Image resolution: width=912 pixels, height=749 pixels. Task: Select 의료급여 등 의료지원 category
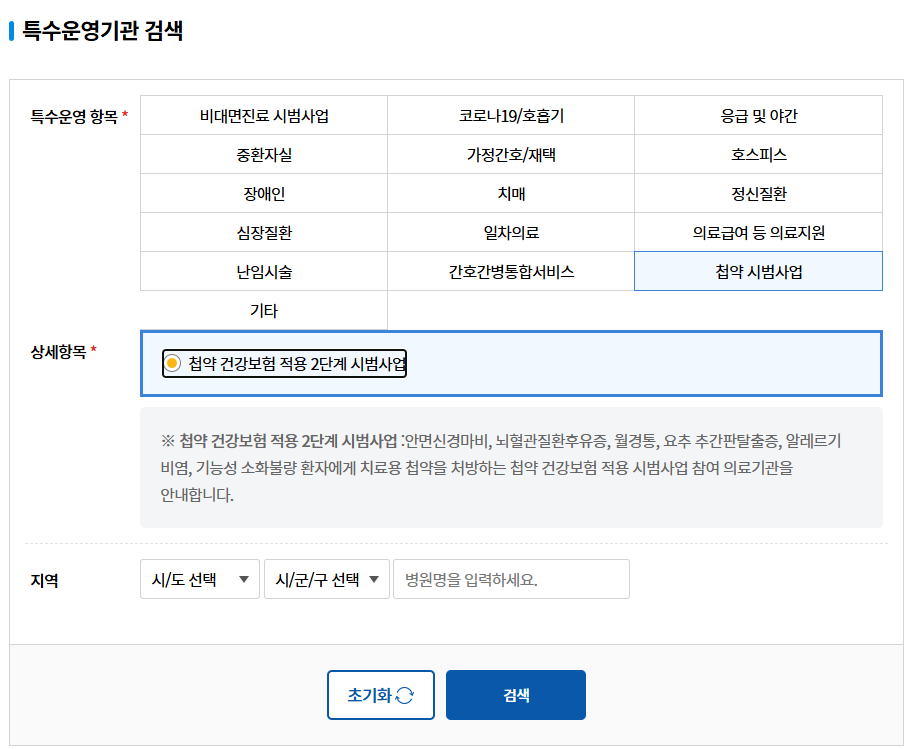(x=757, y=232)
